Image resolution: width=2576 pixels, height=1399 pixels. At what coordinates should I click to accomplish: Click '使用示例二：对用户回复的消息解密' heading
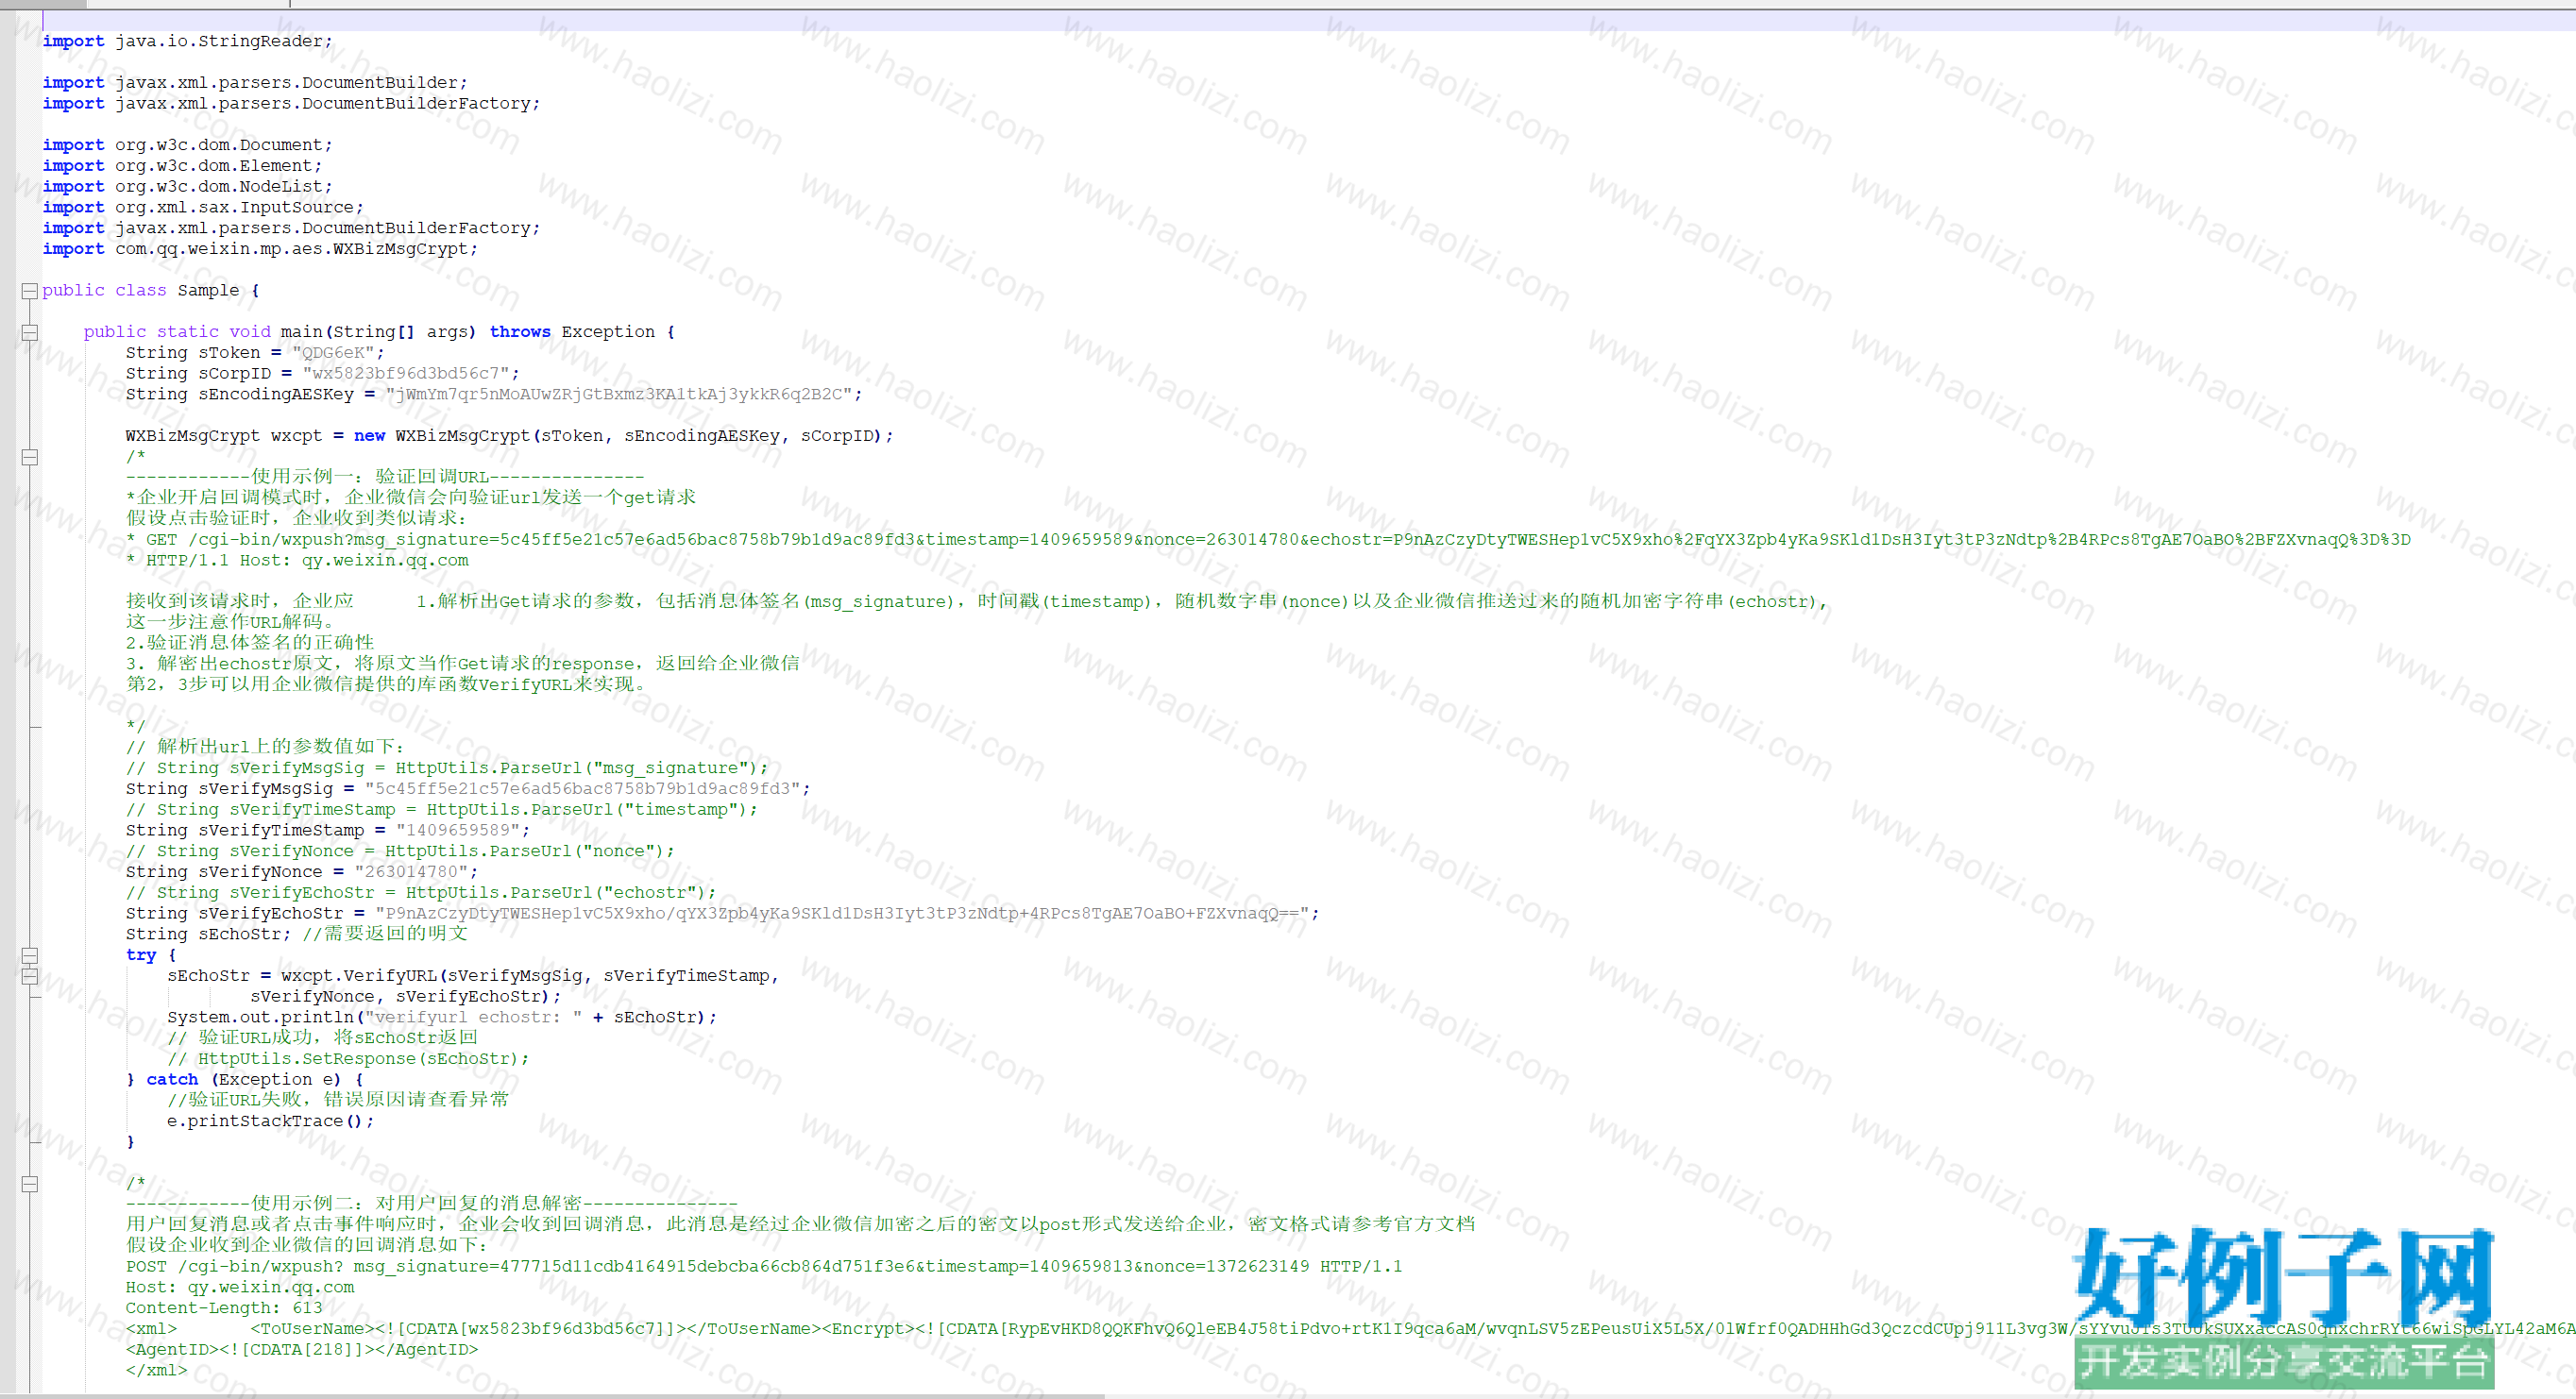(432, 1204)
